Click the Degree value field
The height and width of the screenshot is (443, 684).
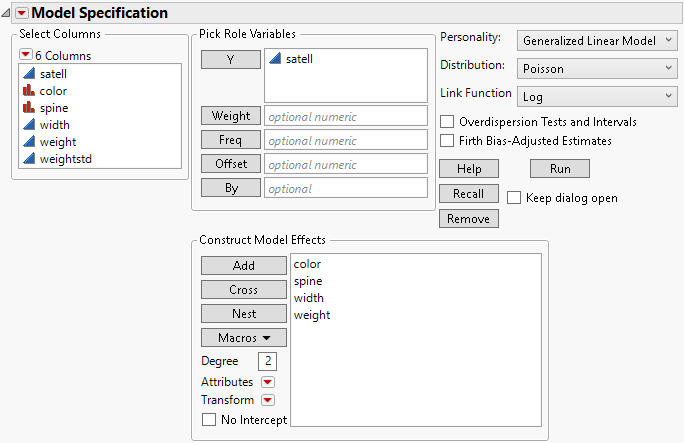tap(267, 361)
